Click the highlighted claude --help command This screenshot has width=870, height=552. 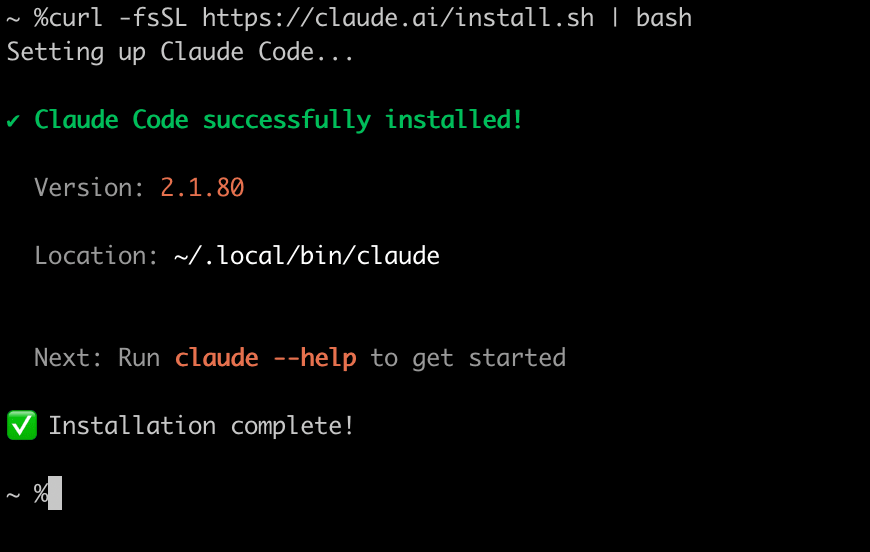coord(265,358)
